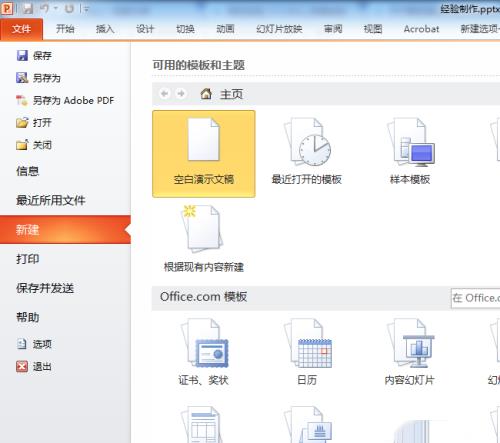Open the 文件 tab
Image resolution: width=500 pixels, height=443 pixels.
pos(21,29)
